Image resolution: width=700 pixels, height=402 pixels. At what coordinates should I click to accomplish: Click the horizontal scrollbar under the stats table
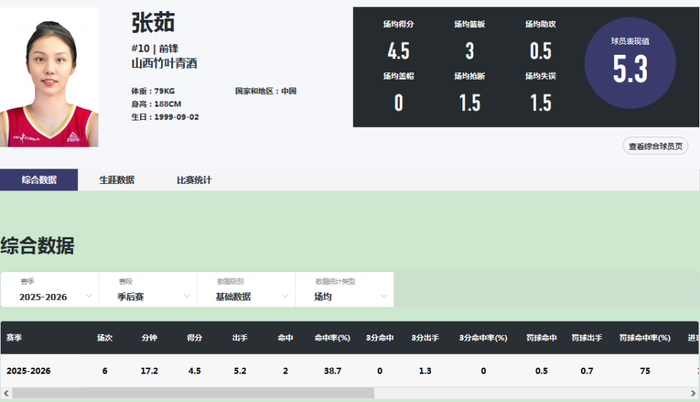pyautogui.click(x=190, y=394)
